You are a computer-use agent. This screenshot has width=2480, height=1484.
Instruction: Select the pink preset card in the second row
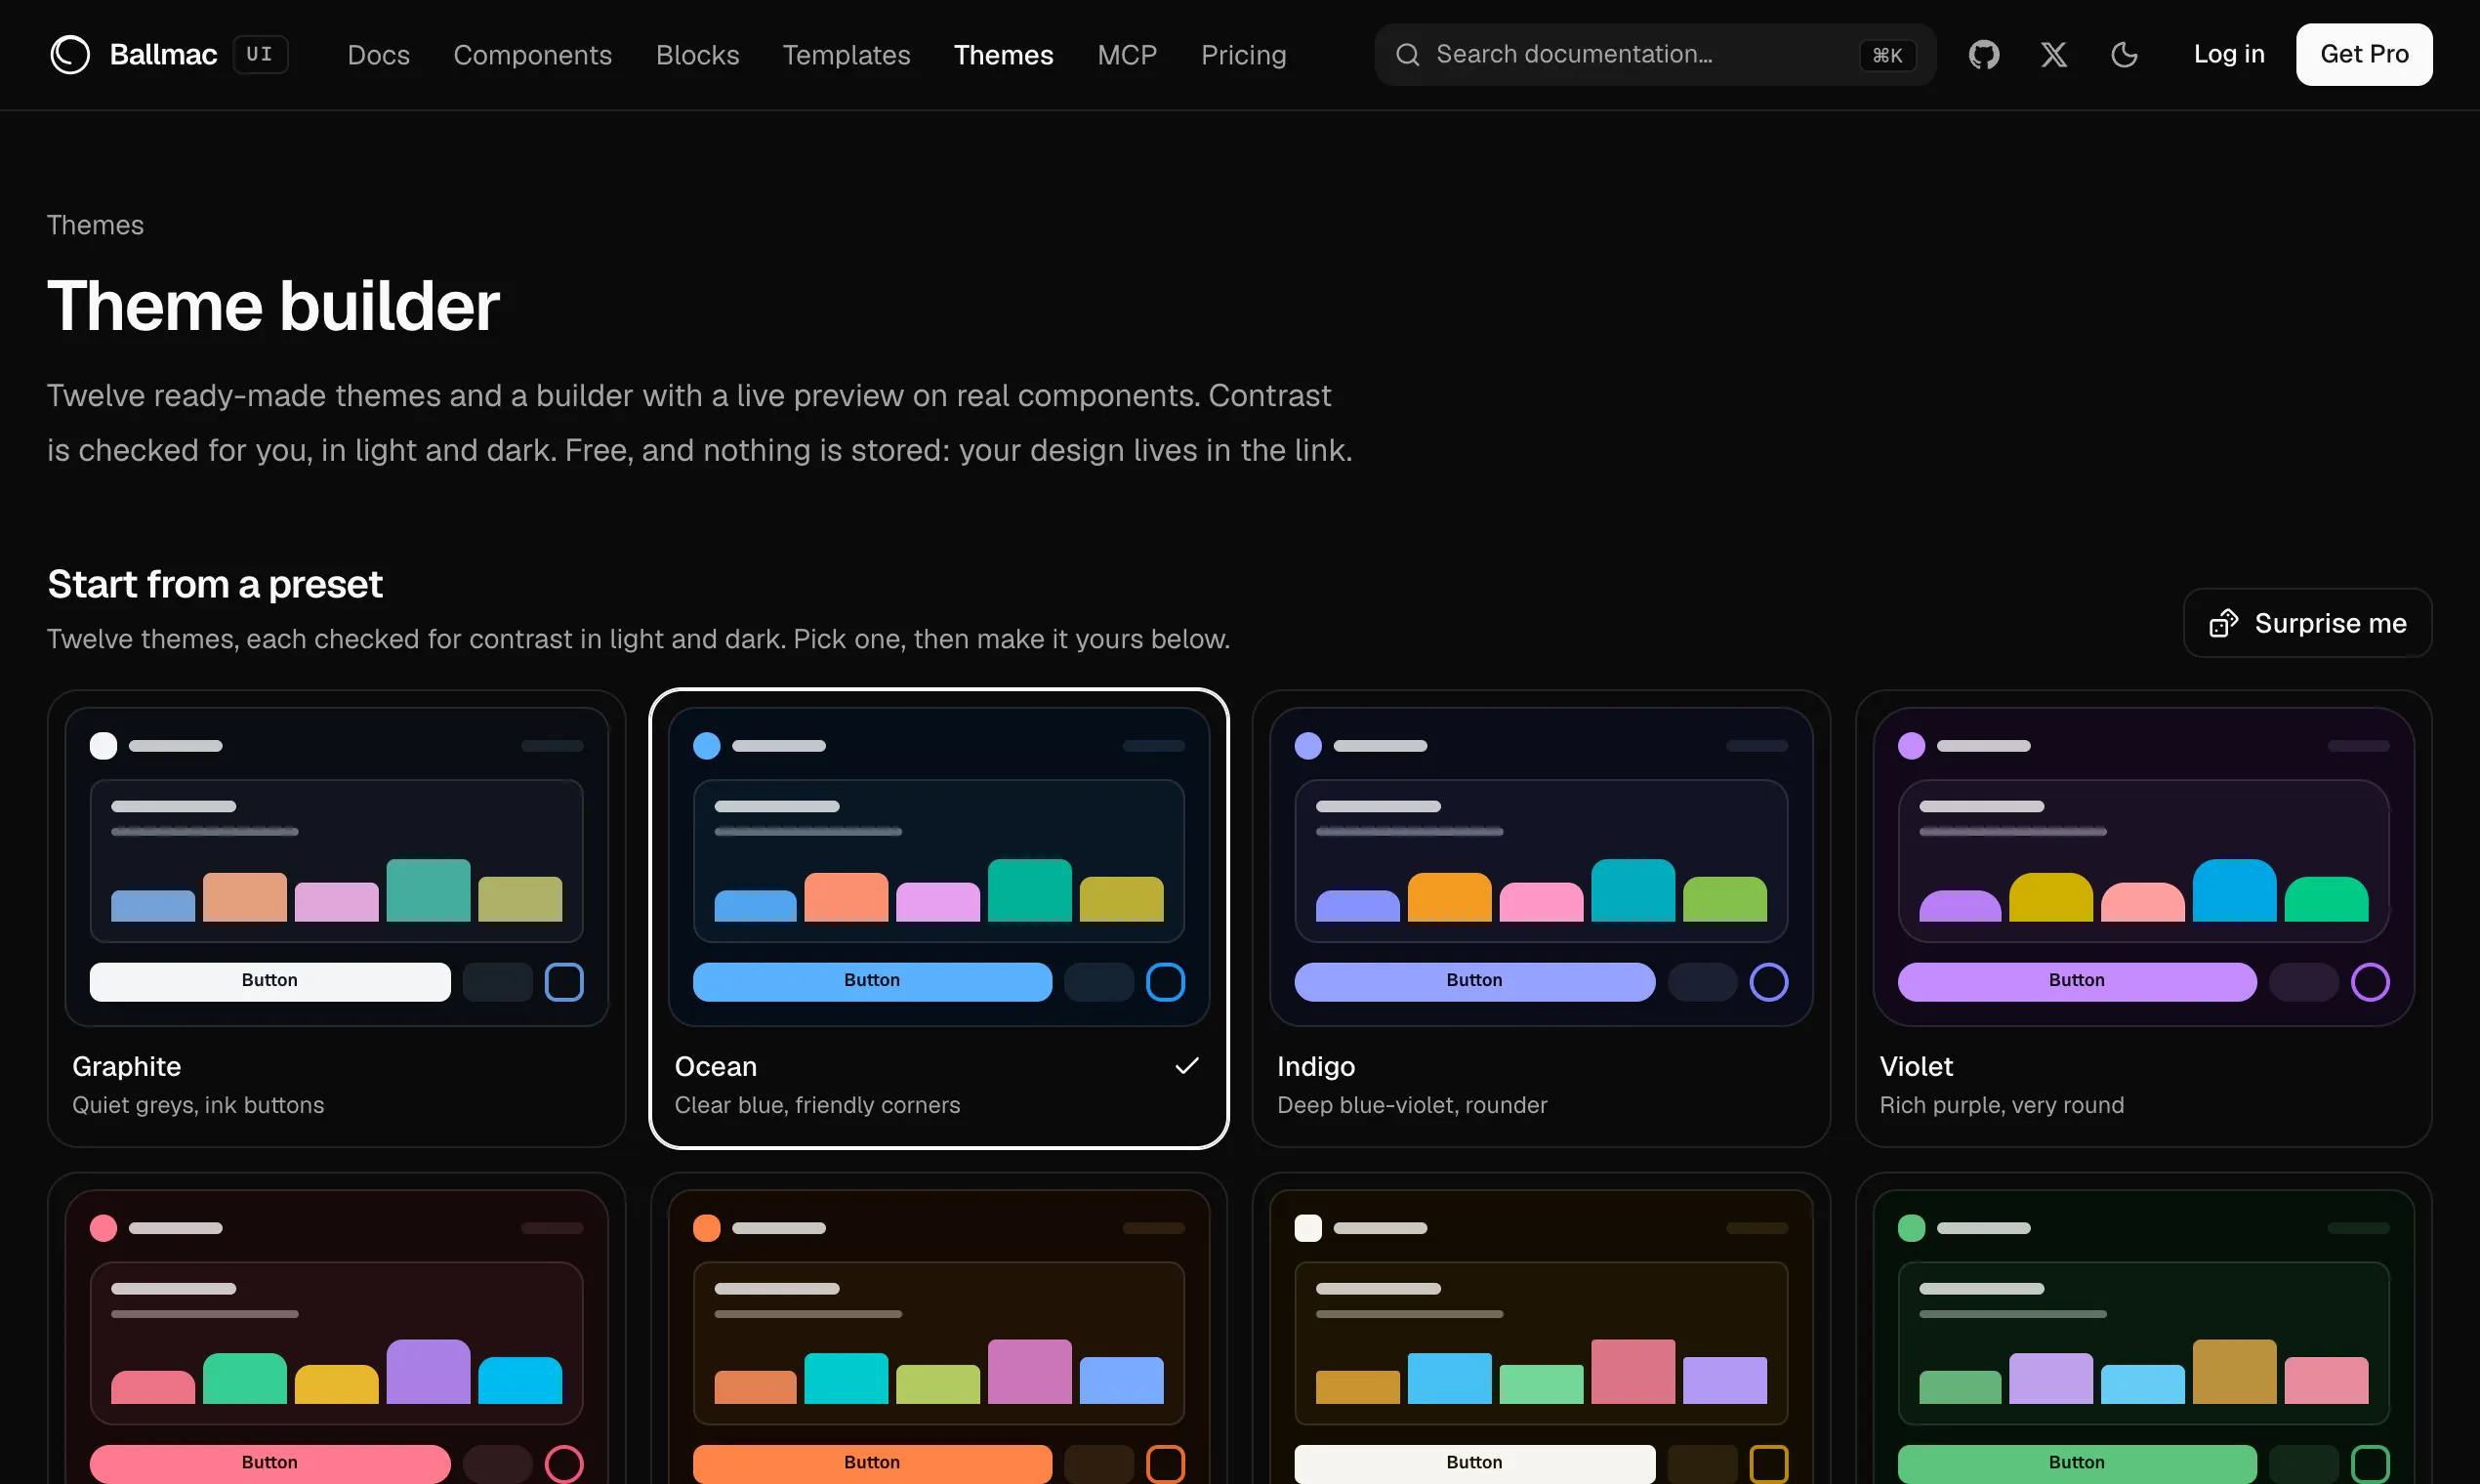click(x=336, y=1328)
